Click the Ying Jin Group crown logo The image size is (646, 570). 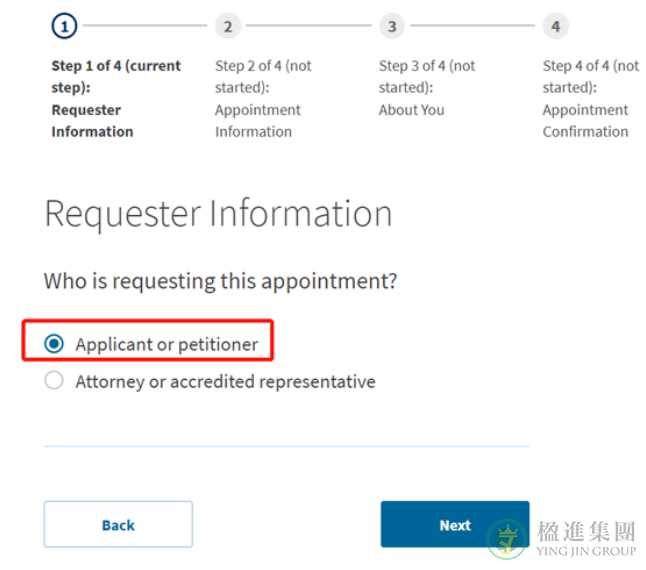[506, 539]
